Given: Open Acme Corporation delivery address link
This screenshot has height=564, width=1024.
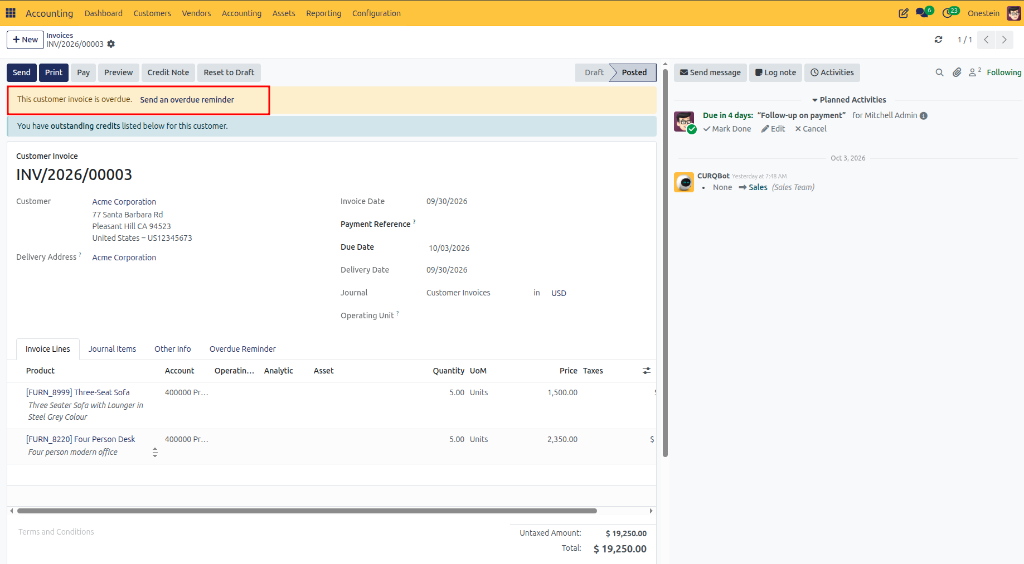Looking at the screenshot, I should click(124, 258).
